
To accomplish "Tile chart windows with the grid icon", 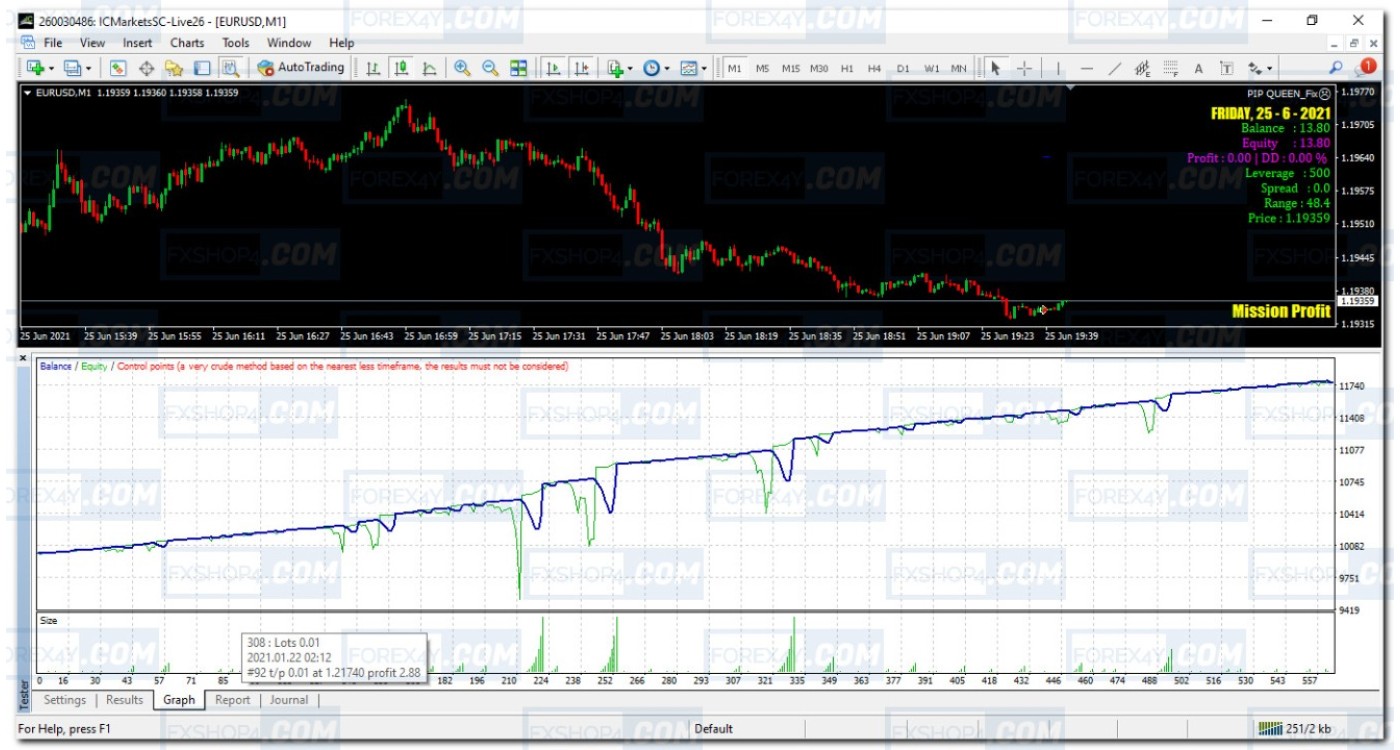I will 518,68.
